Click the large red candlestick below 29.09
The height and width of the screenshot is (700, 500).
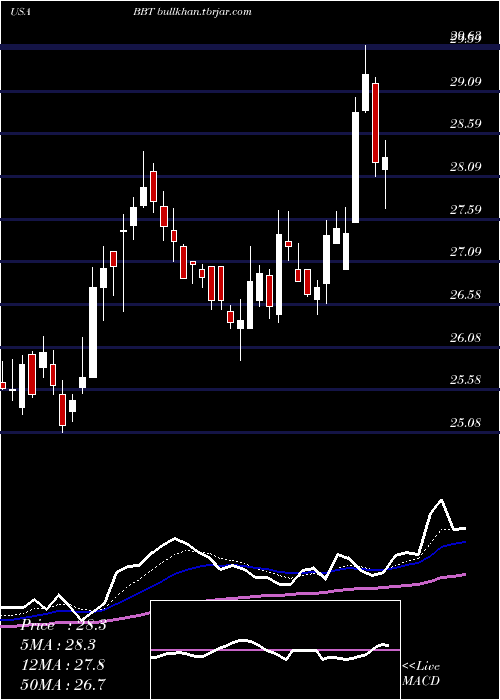[375, 123]
